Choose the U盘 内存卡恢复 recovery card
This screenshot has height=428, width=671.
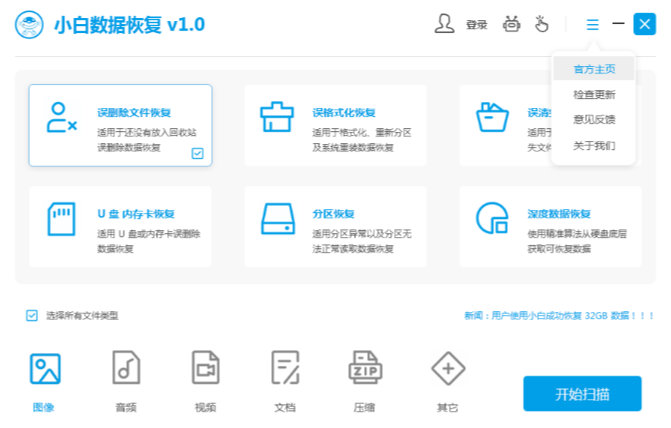(120, 226)
